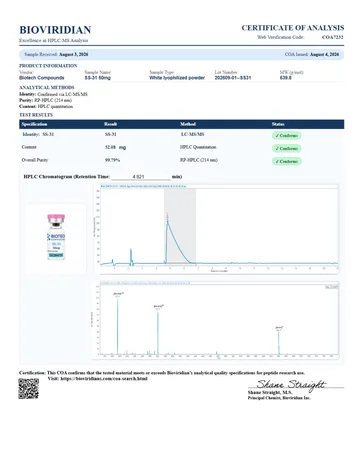The image size is (360, 466).
Task: Click the rightmost labeled peak in the mass spectrum
Action: pyautogui.click(x=279, y=342)
